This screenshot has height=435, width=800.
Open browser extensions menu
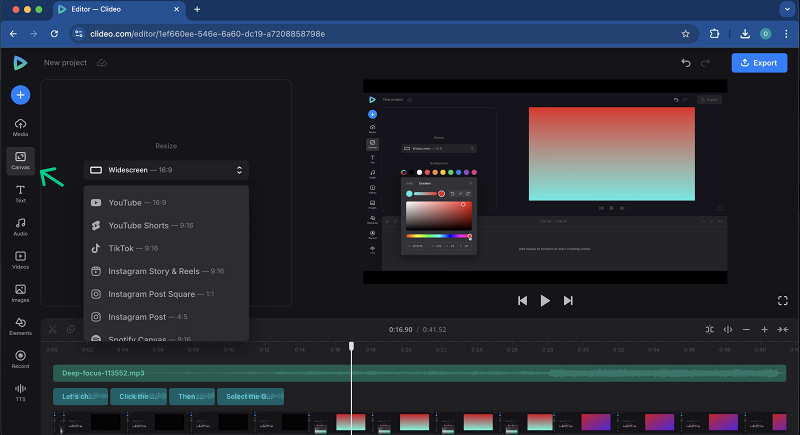tap(714, 34)
